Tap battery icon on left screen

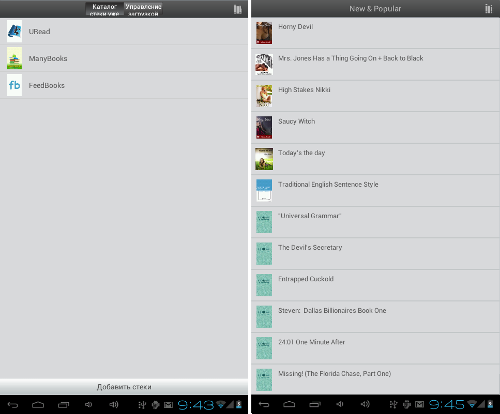tap(239, 404)
